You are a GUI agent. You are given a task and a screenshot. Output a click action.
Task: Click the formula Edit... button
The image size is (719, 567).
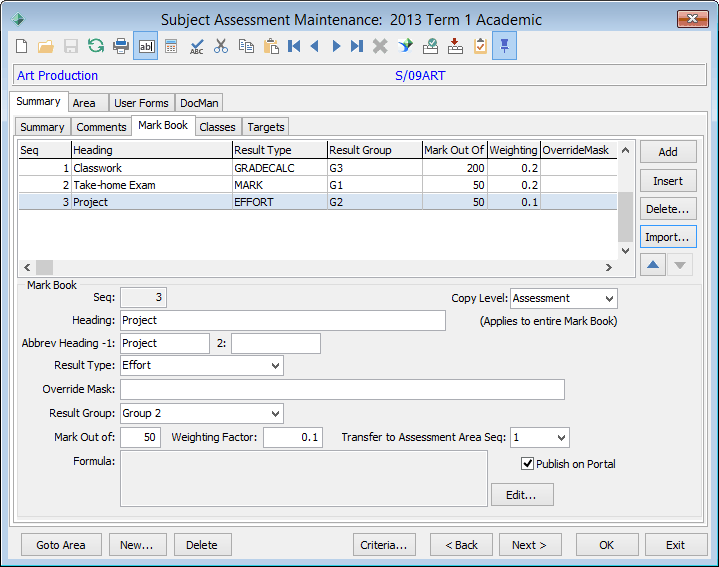click(x=522, y=495)
